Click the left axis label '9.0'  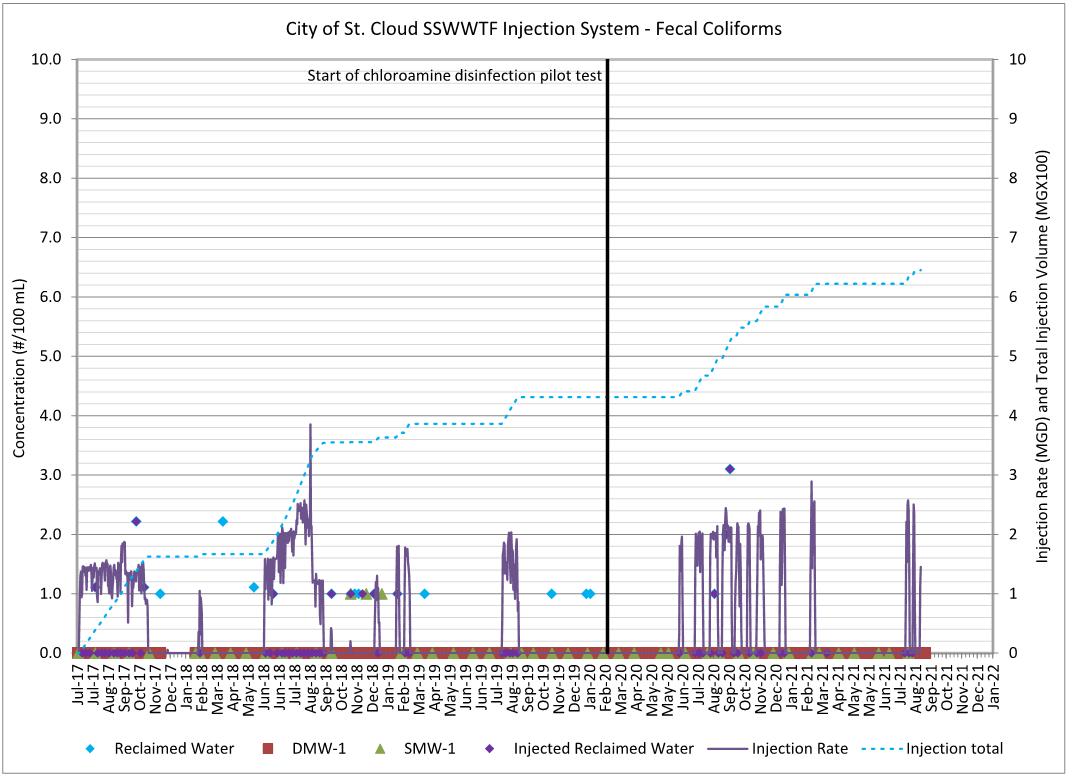pyautogui.click(x=50, y=119)
